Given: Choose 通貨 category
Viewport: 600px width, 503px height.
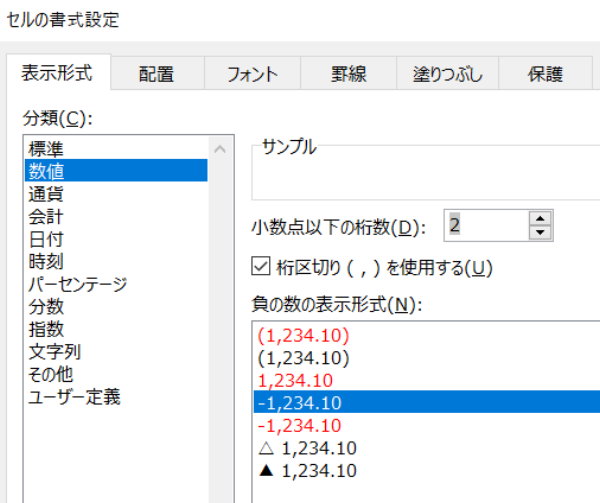Looking at the screenshot, I should tap(47, 193).
